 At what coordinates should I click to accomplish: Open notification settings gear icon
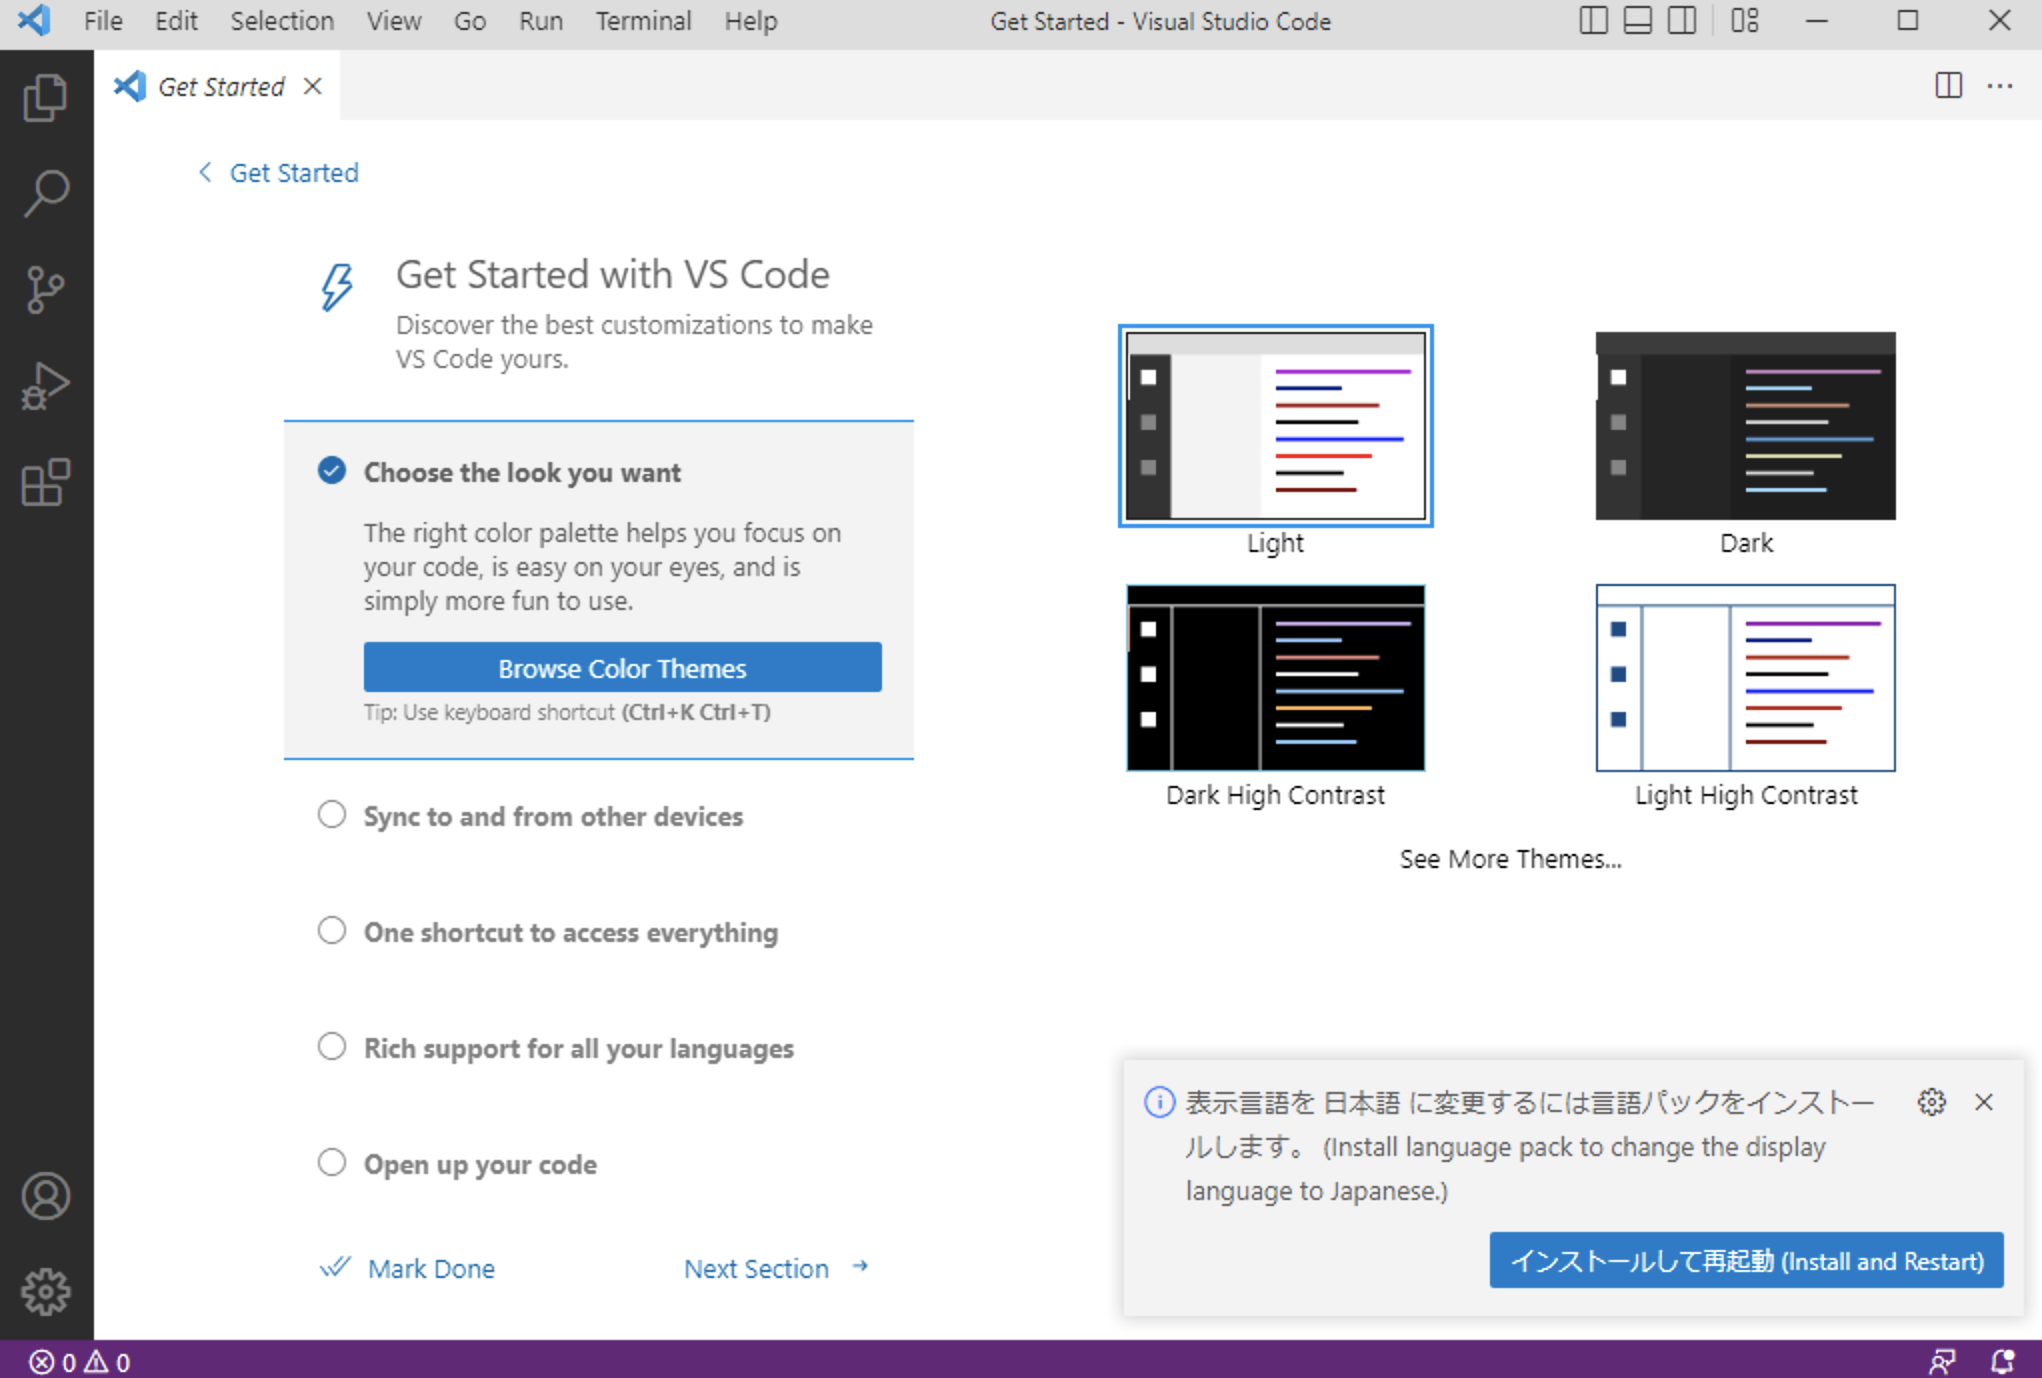[1931, 1102]
